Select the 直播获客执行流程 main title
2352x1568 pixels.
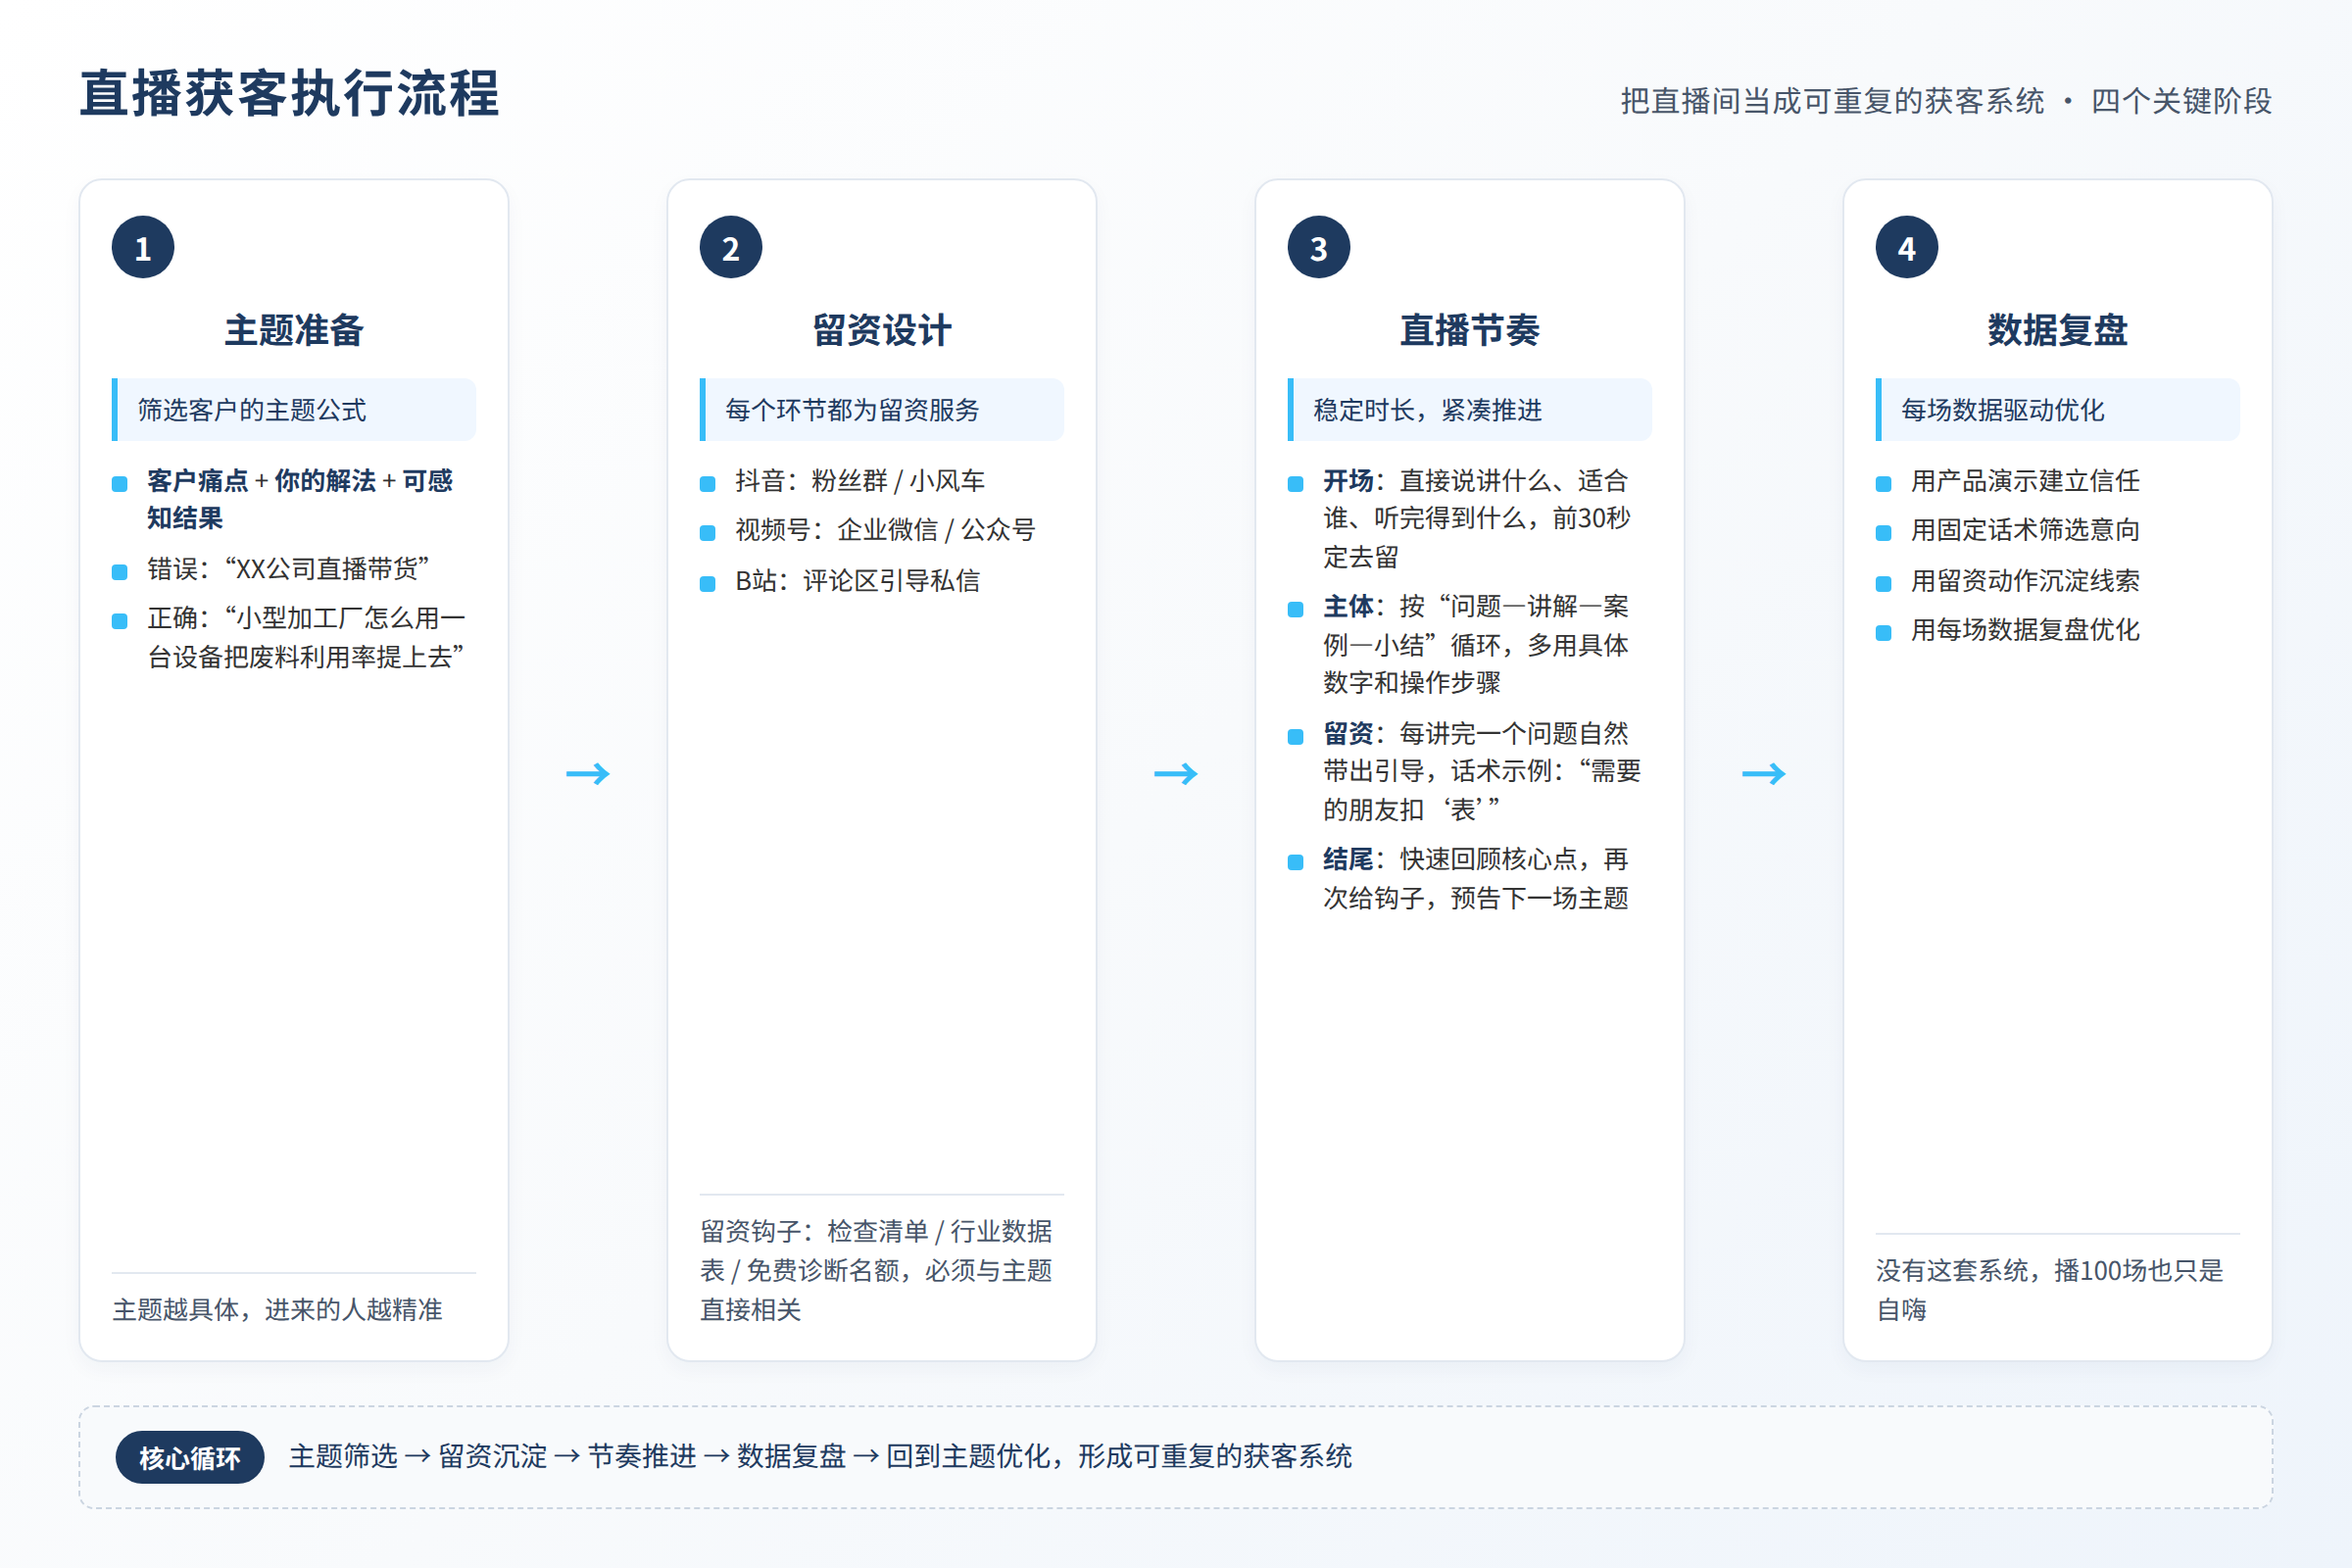coord(290,94)
